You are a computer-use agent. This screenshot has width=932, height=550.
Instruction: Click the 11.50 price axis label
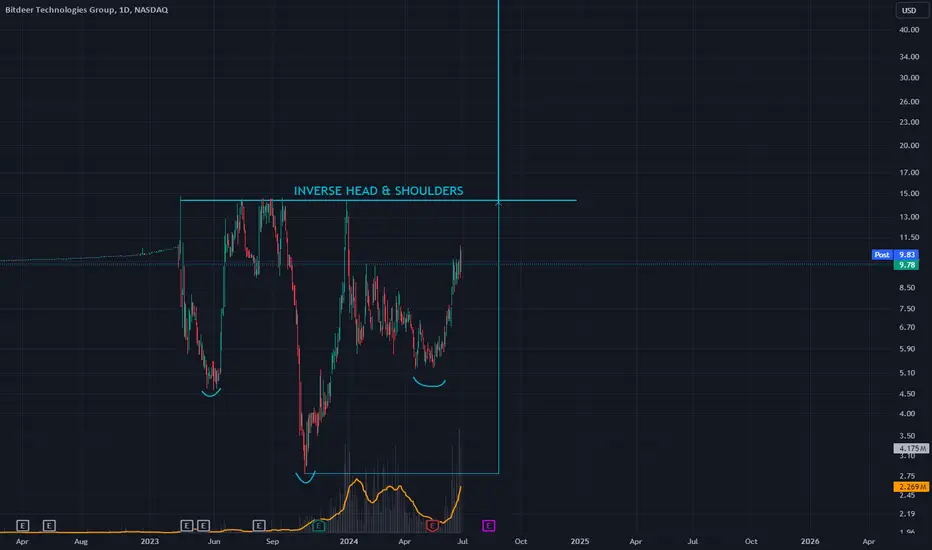(x=909, y=237)
